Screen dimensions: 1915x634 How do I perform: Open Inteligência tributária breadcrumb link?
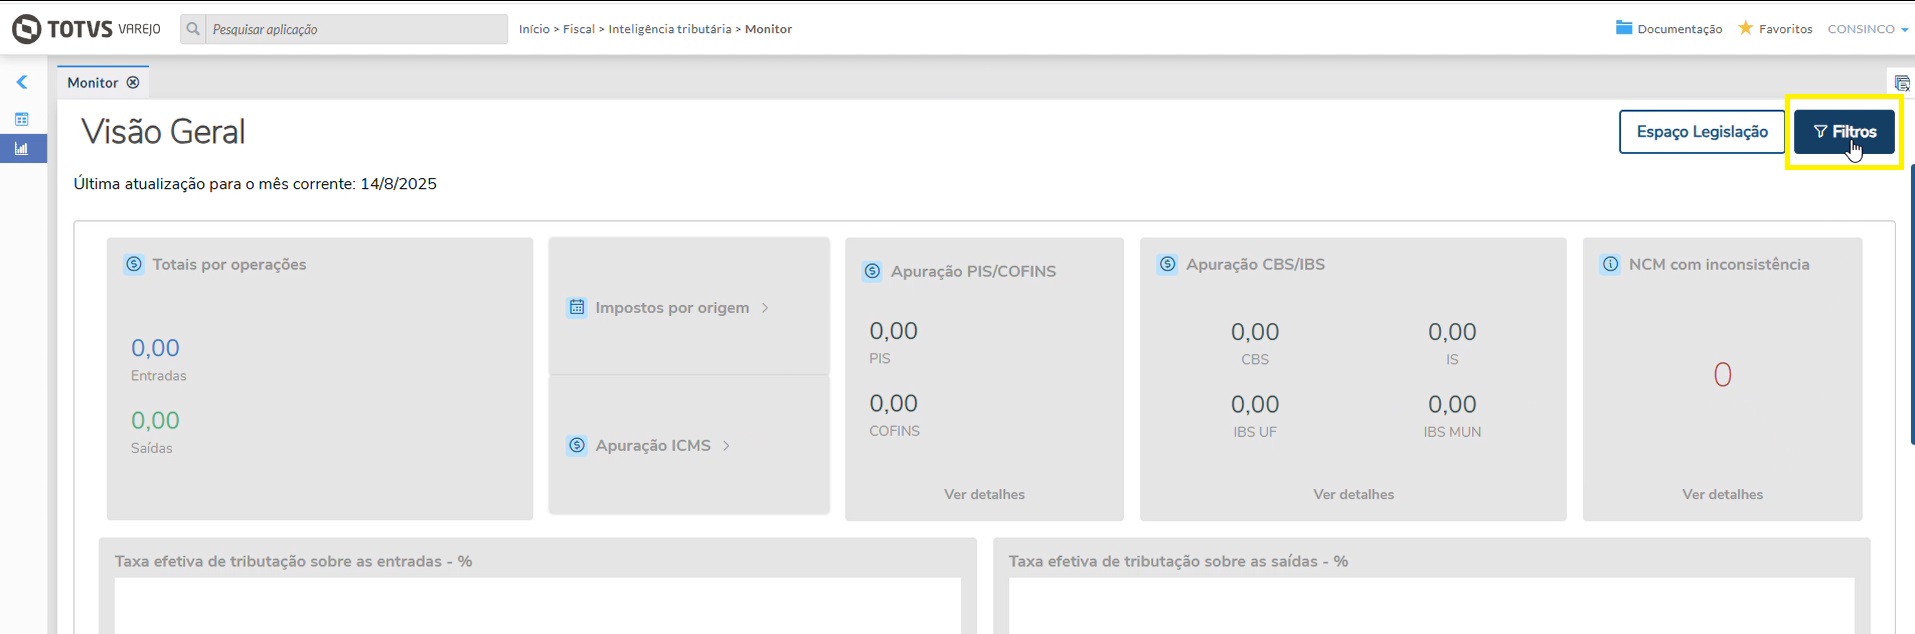point(670,29)
